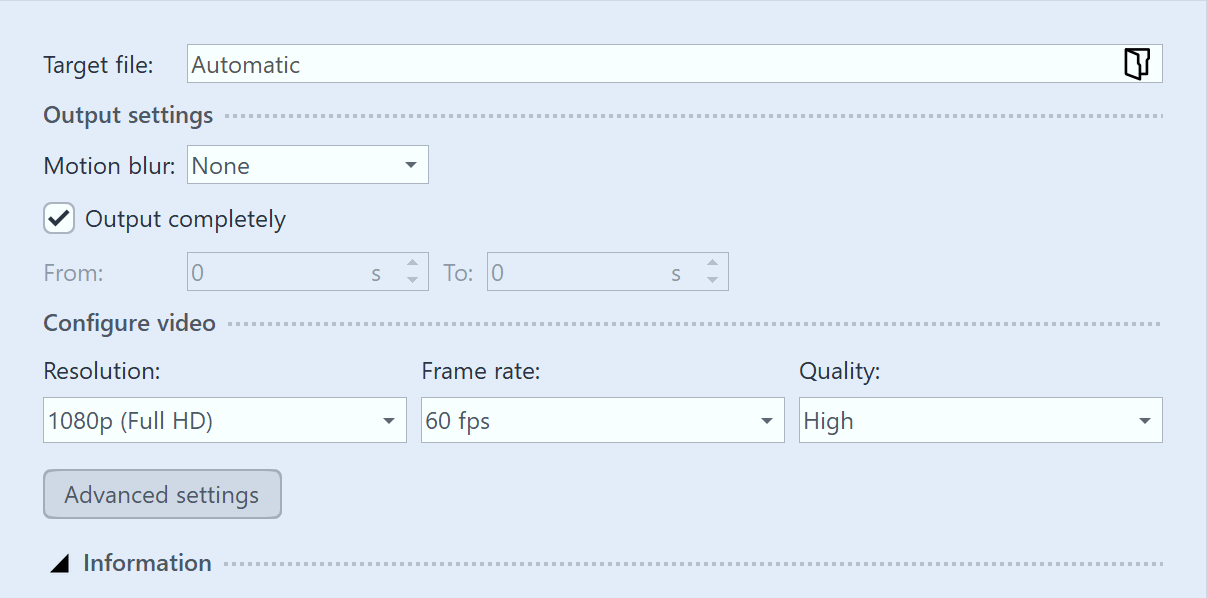The width and height of the screenshot is (1207, 598).
Task: Enable partial output by toggling Output completely
Action: tap(58, 218)
